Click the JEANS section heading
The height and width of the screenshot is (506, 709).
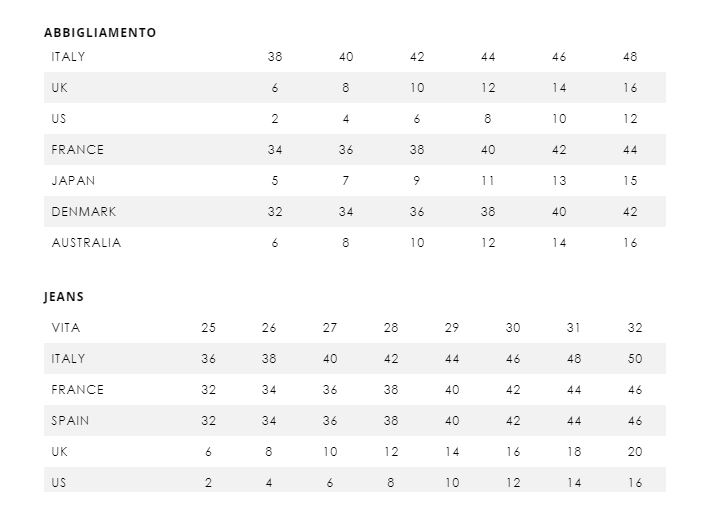(64, 297)
